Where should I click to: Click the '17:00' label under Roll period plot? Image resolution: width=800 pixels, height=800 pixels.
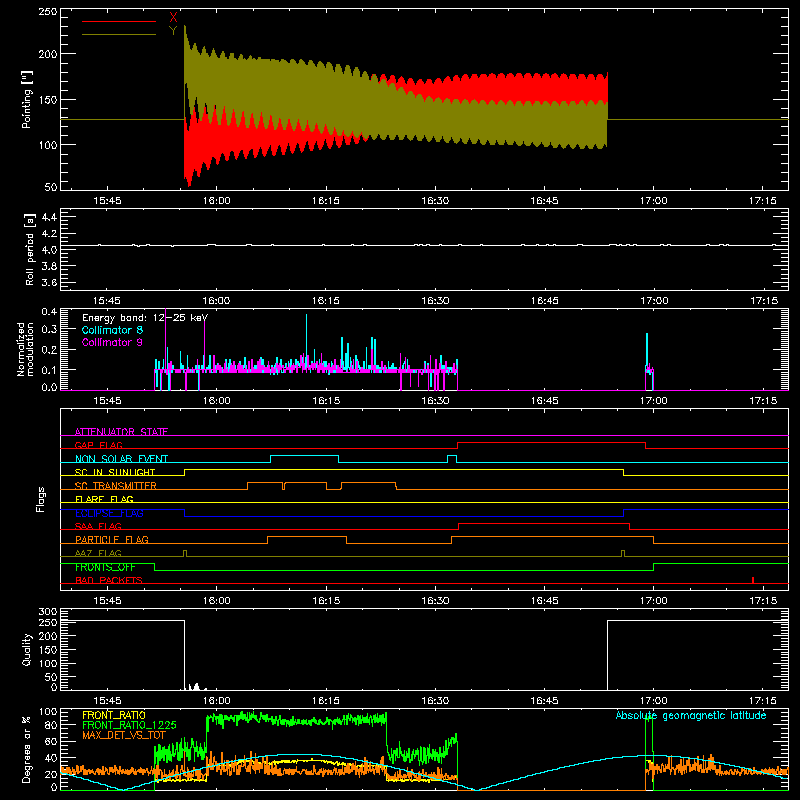[x=654, y=301]
